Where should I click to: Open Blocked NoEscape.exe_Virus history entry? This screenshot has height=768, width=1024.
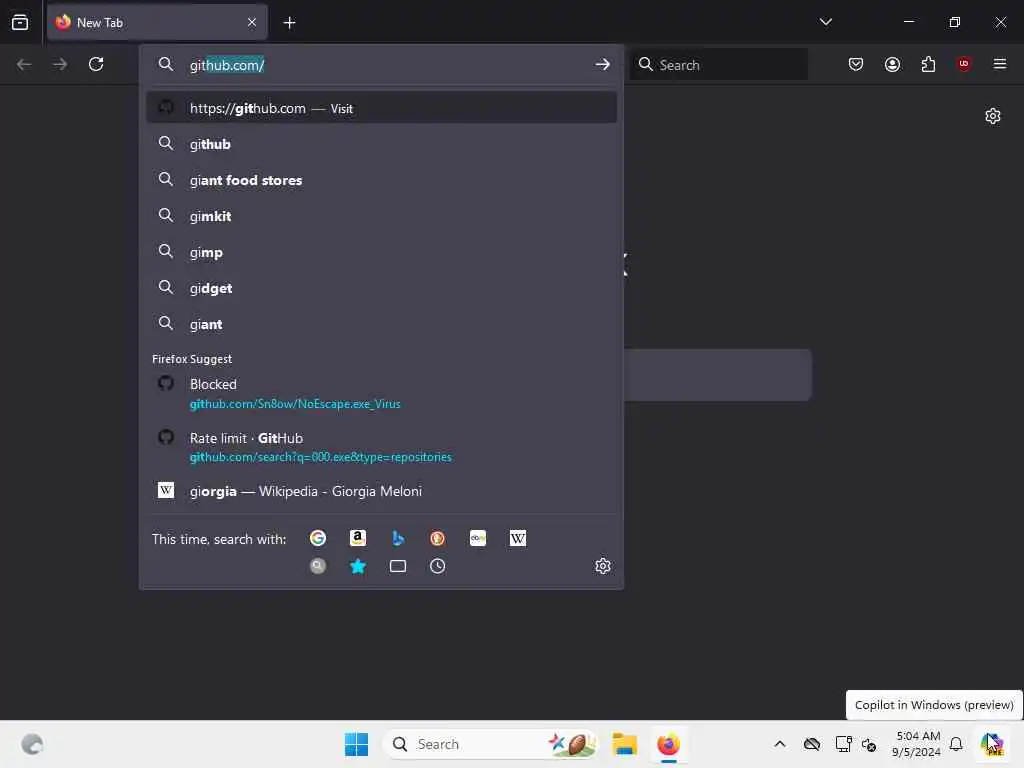381,394
